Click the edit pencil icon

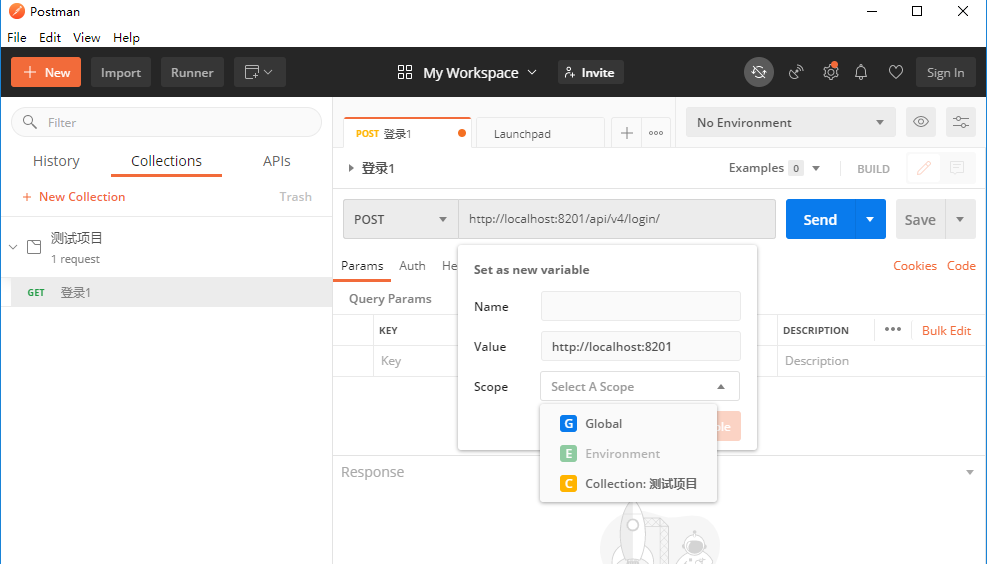click(x=923, y=168)
